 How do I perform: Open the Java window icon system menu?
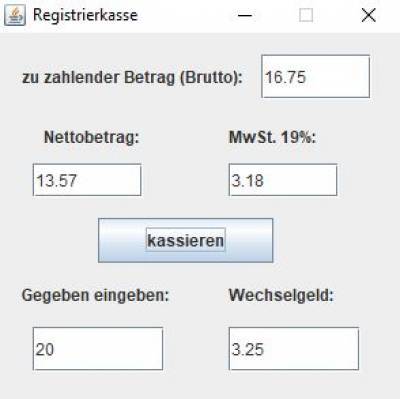point(15,15)
